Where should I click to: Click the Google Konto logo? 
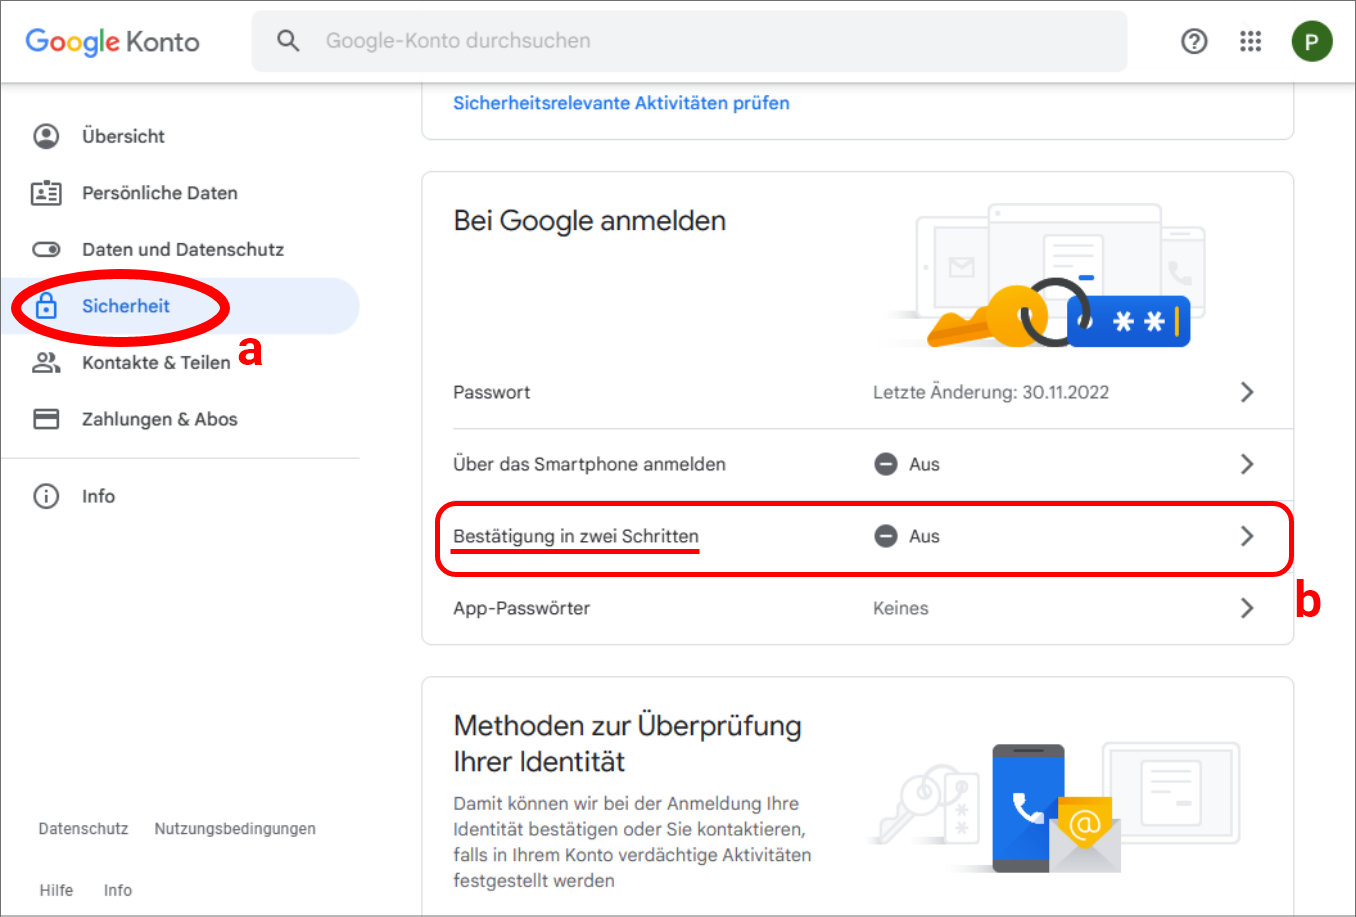112,41
